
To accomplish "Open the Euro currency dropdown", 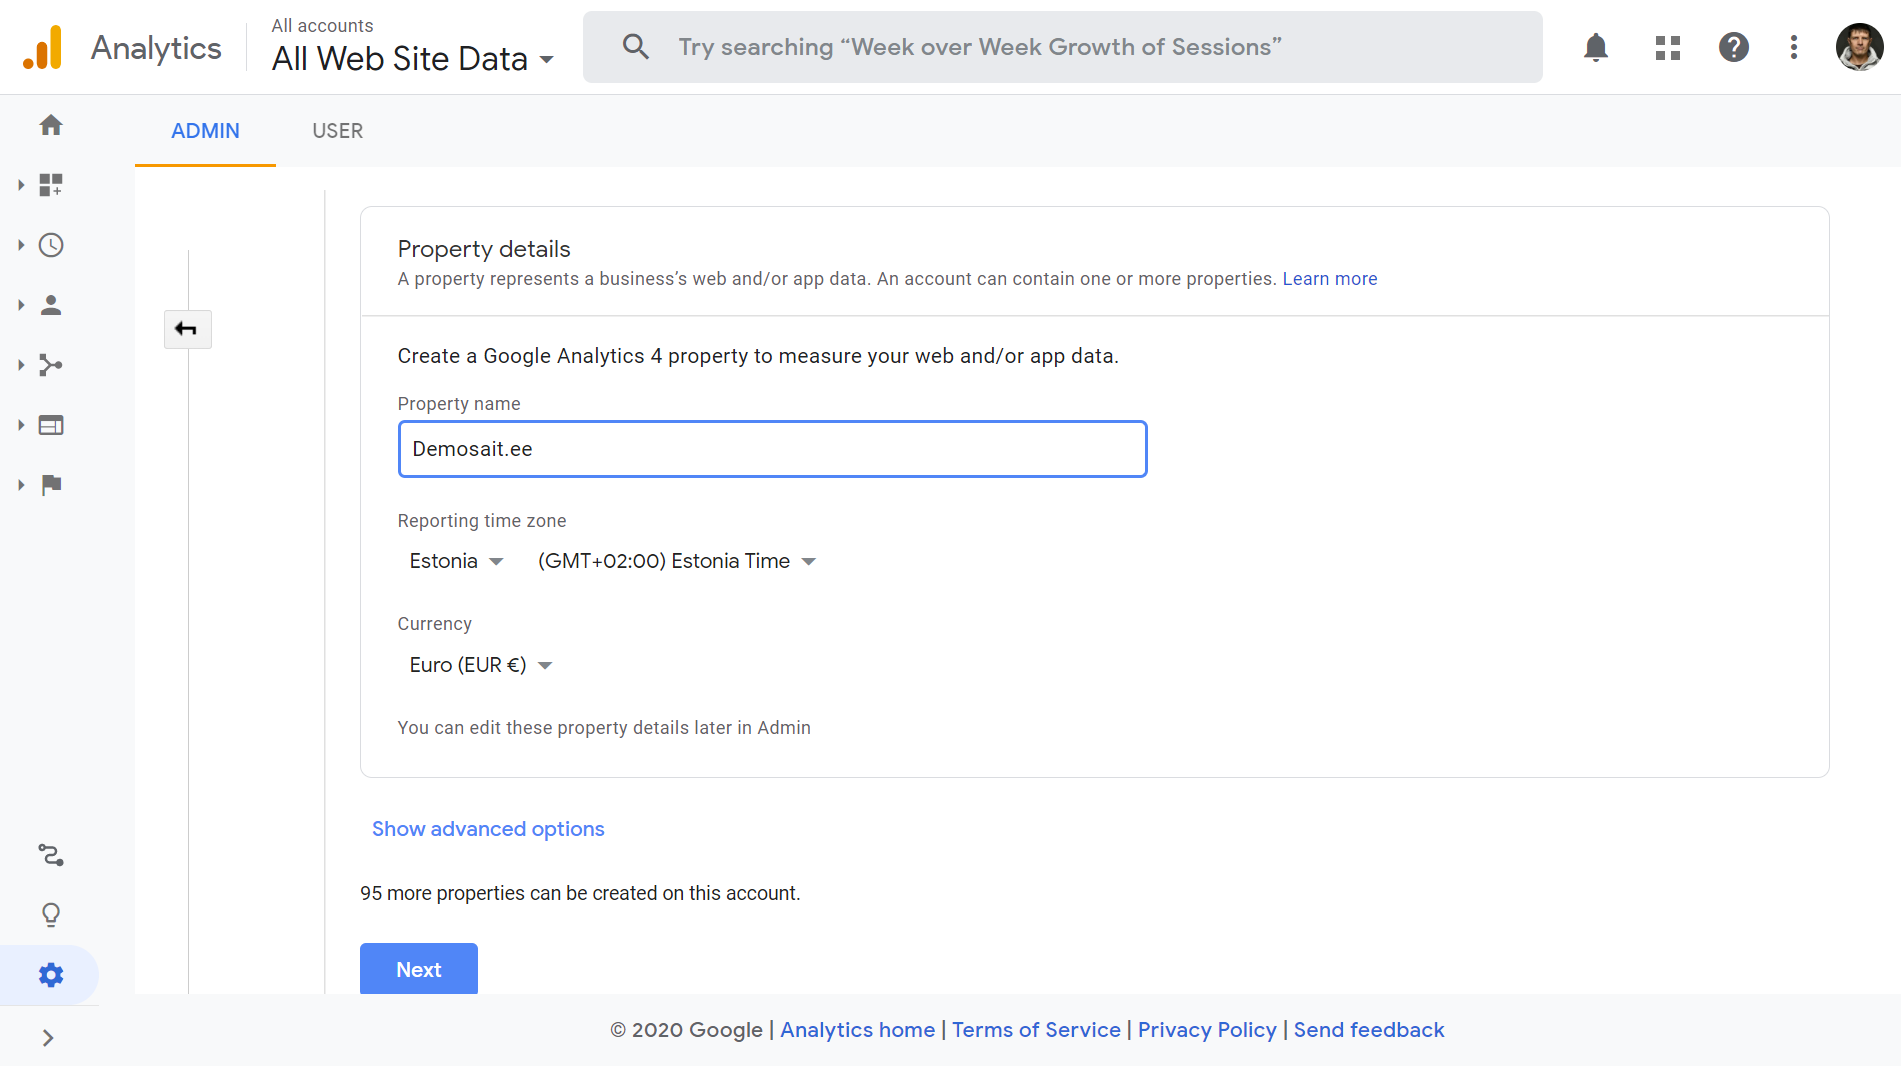I will 480,665.
